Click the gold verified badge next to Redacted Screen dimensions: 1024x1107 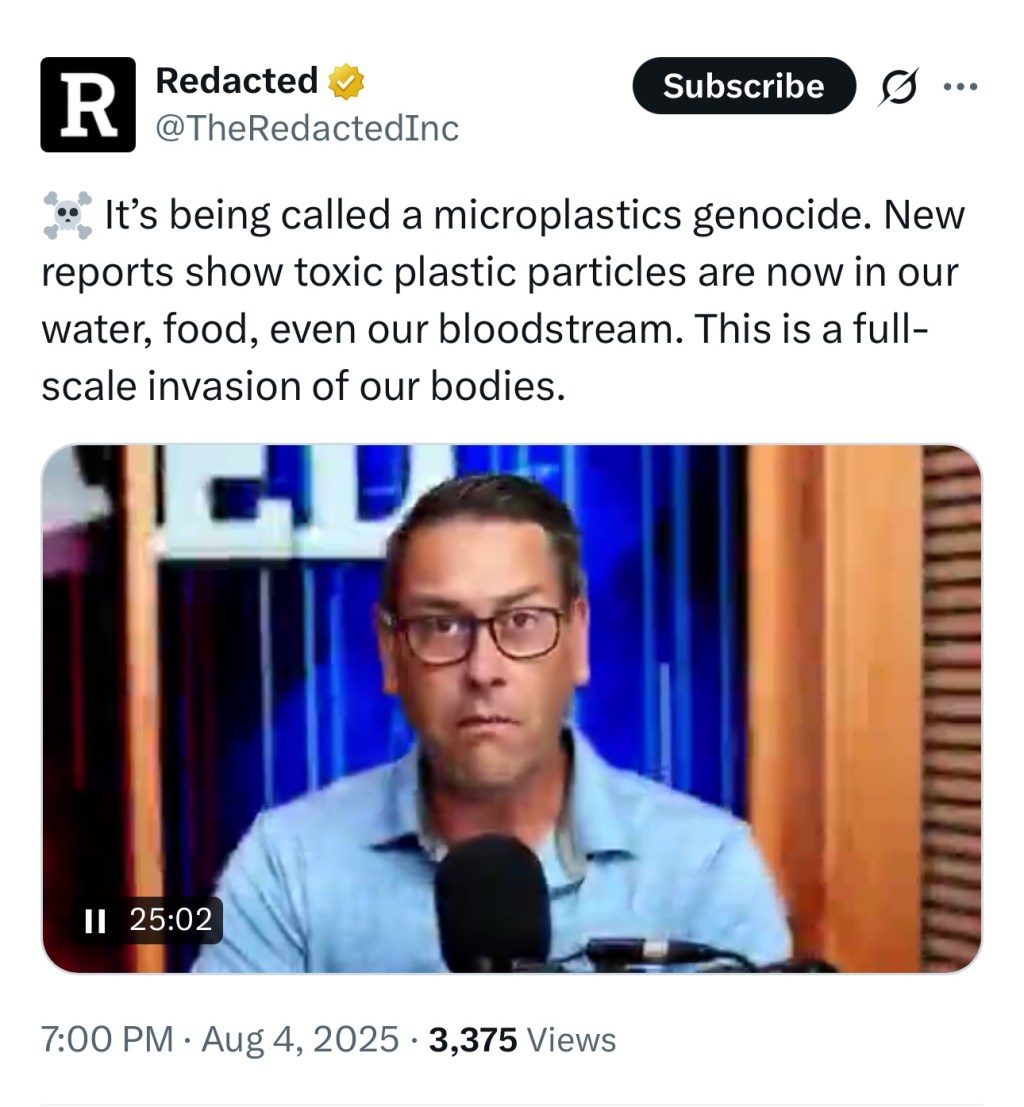344,81
